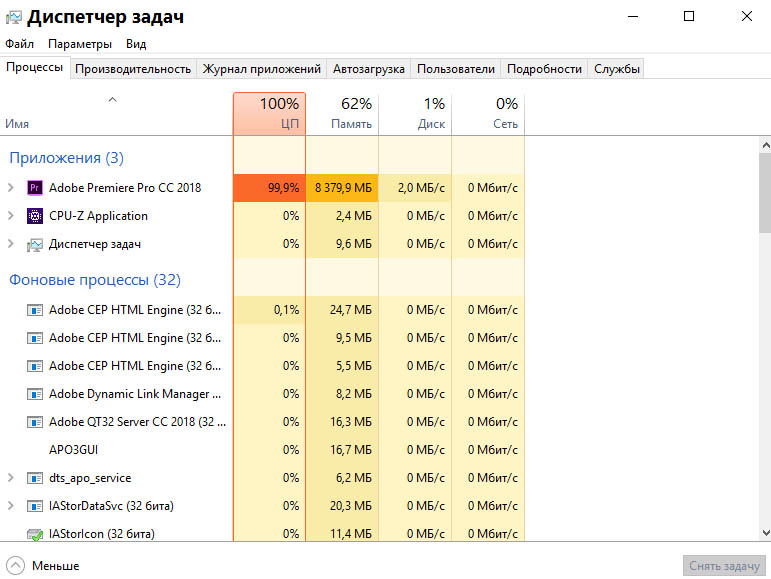This screenshot has height=579, width=771.
Task: Click the 2,0 МБ/с disk value
Action: click(x=421, y=188)
